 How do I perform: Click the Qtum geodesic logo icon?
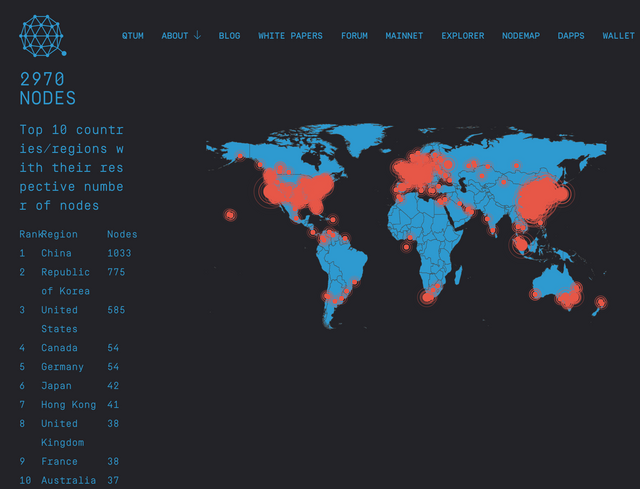pyautogui.click(x=42, y=36)
